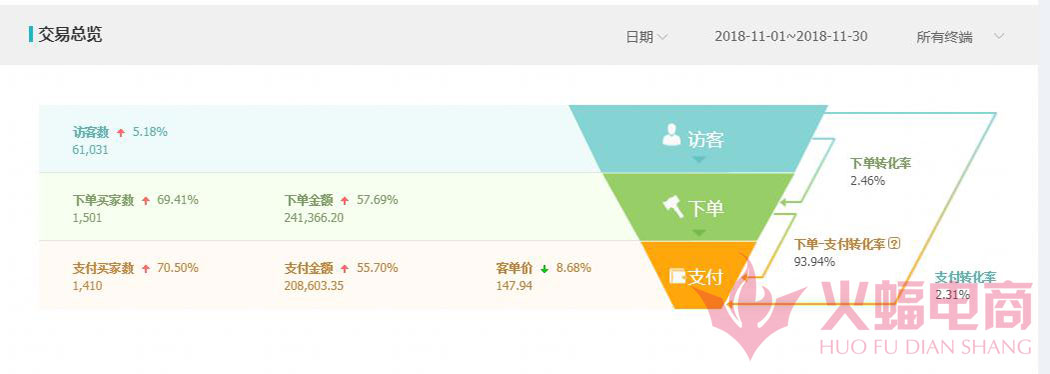Screen dimensions: 1050x374
Task: Expand the 所有终端 dropdown arrow
Action: pyautogui.click(x=999, y=36)
